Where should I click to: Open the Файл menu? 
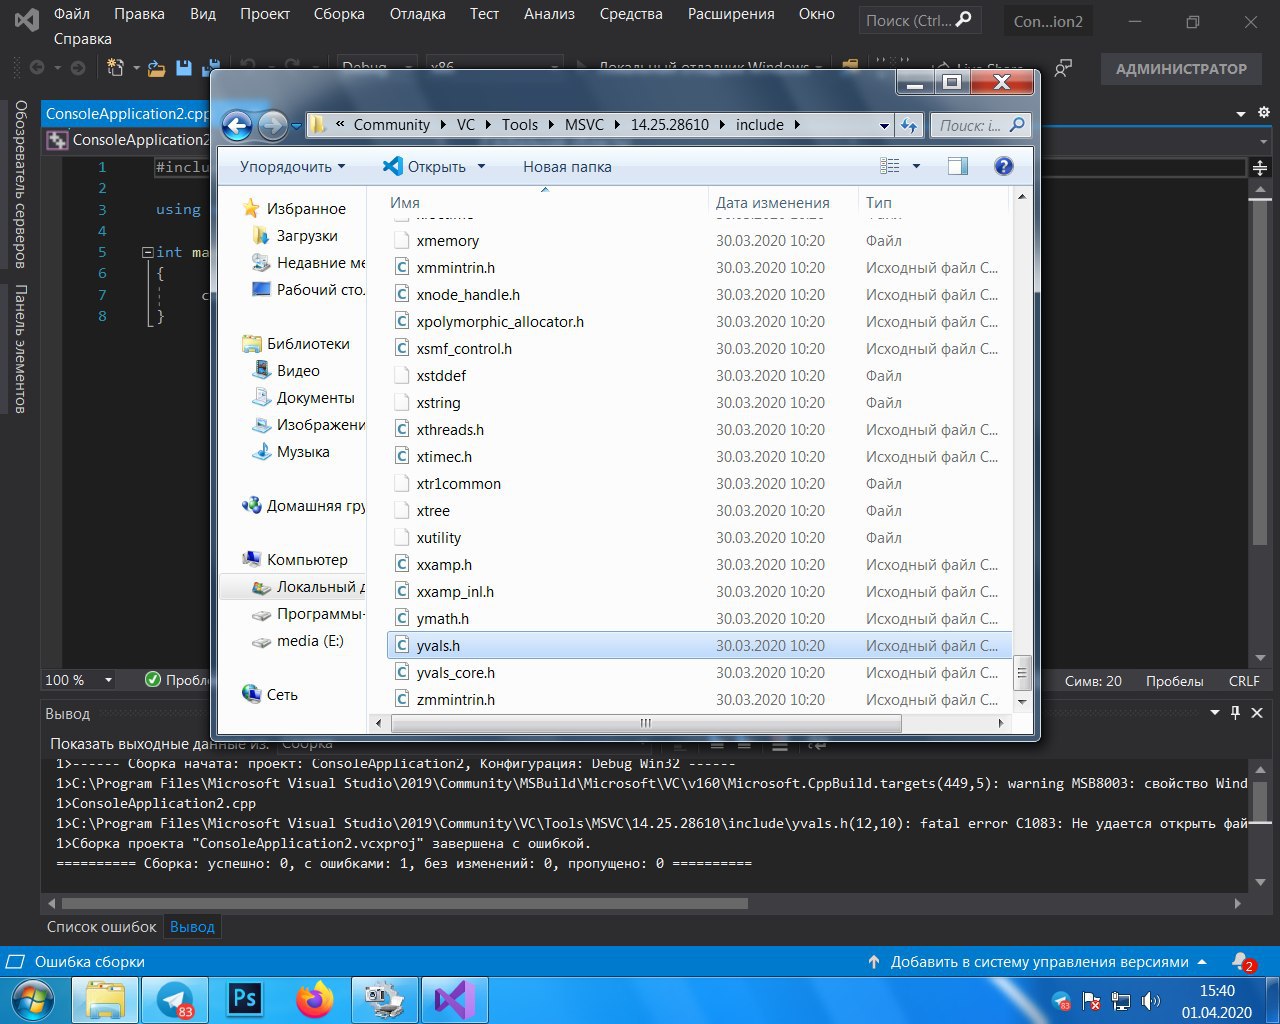[72, 14]
